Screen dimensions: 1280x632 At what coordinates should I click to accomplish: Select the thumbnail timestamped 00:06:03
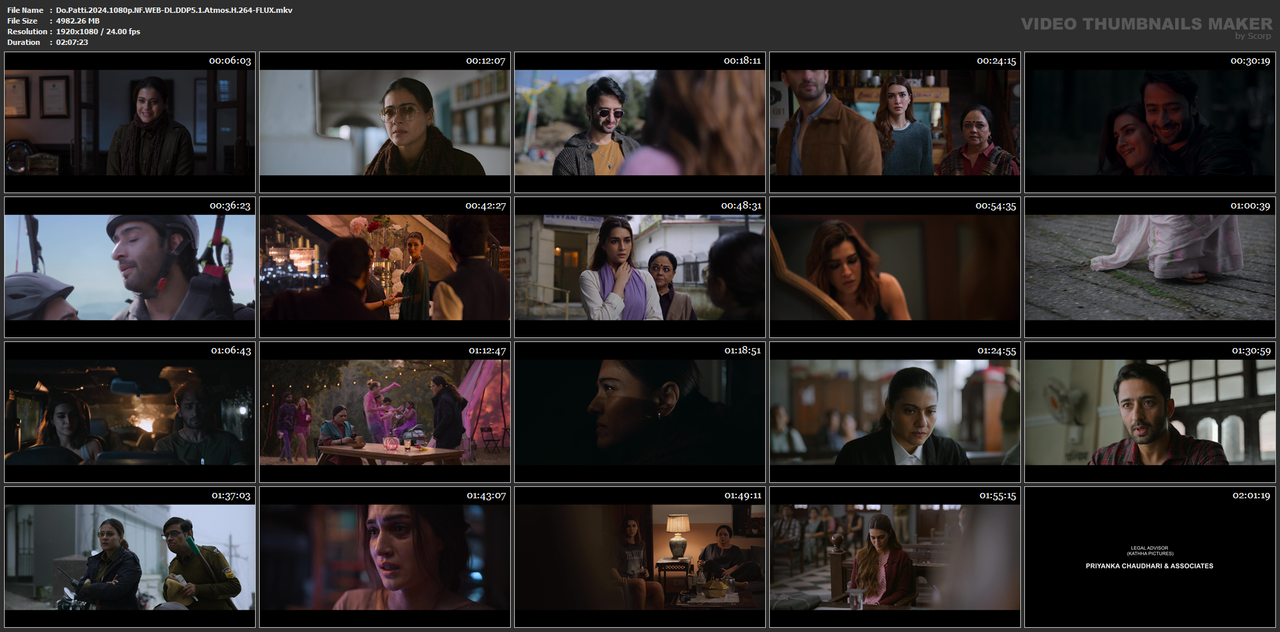130,122
